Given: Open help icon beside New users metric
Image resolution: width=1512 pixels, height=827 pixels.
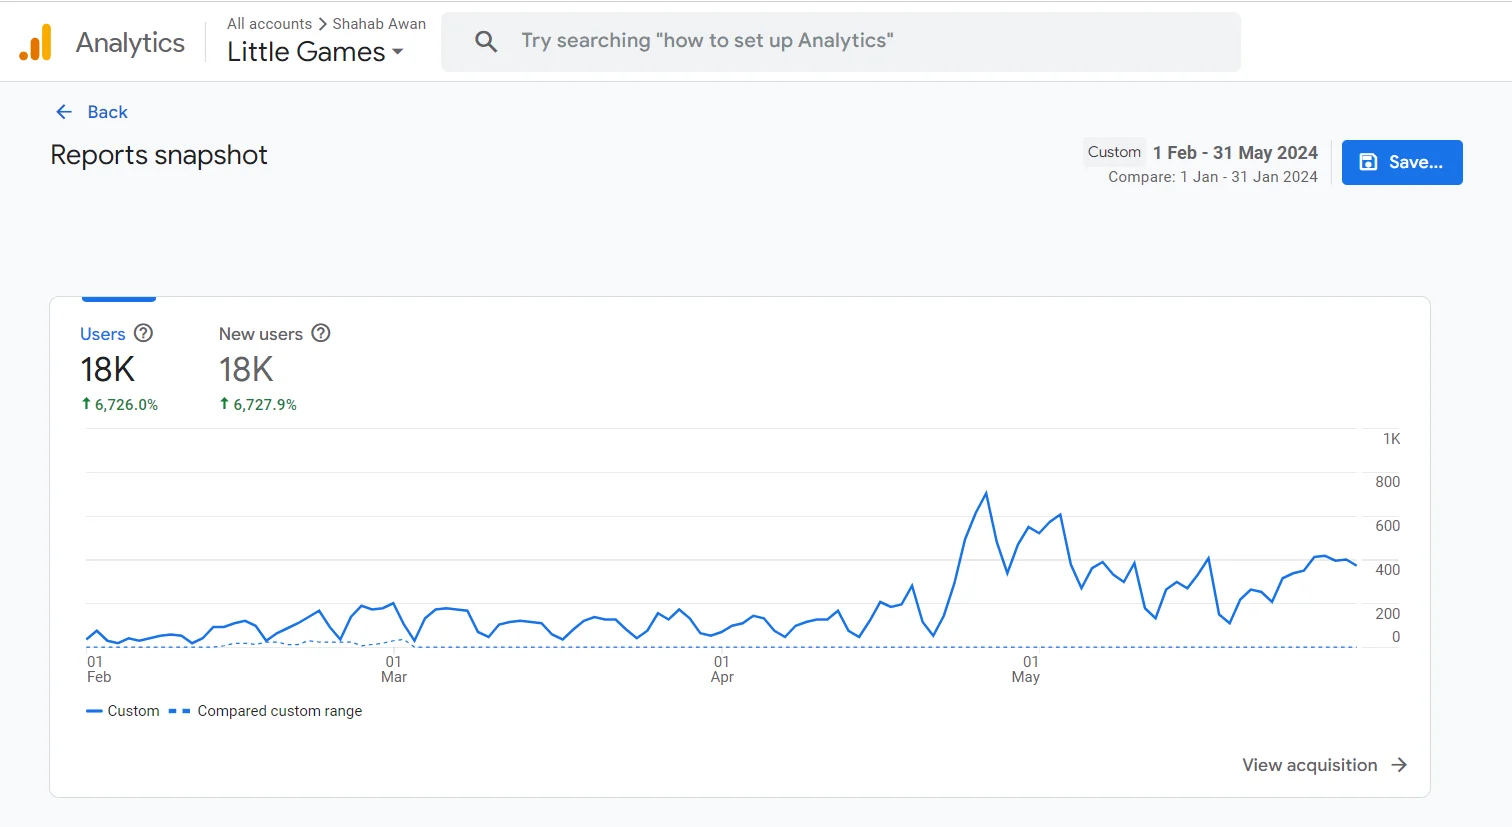Looking at the screenshot, I should [x=320, y=333].
